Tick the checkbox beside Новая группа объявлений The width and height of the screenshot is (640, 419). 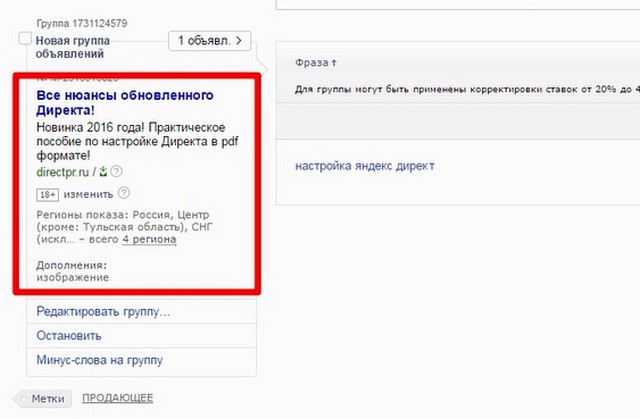pyautogui.click(x=25, y=39)
